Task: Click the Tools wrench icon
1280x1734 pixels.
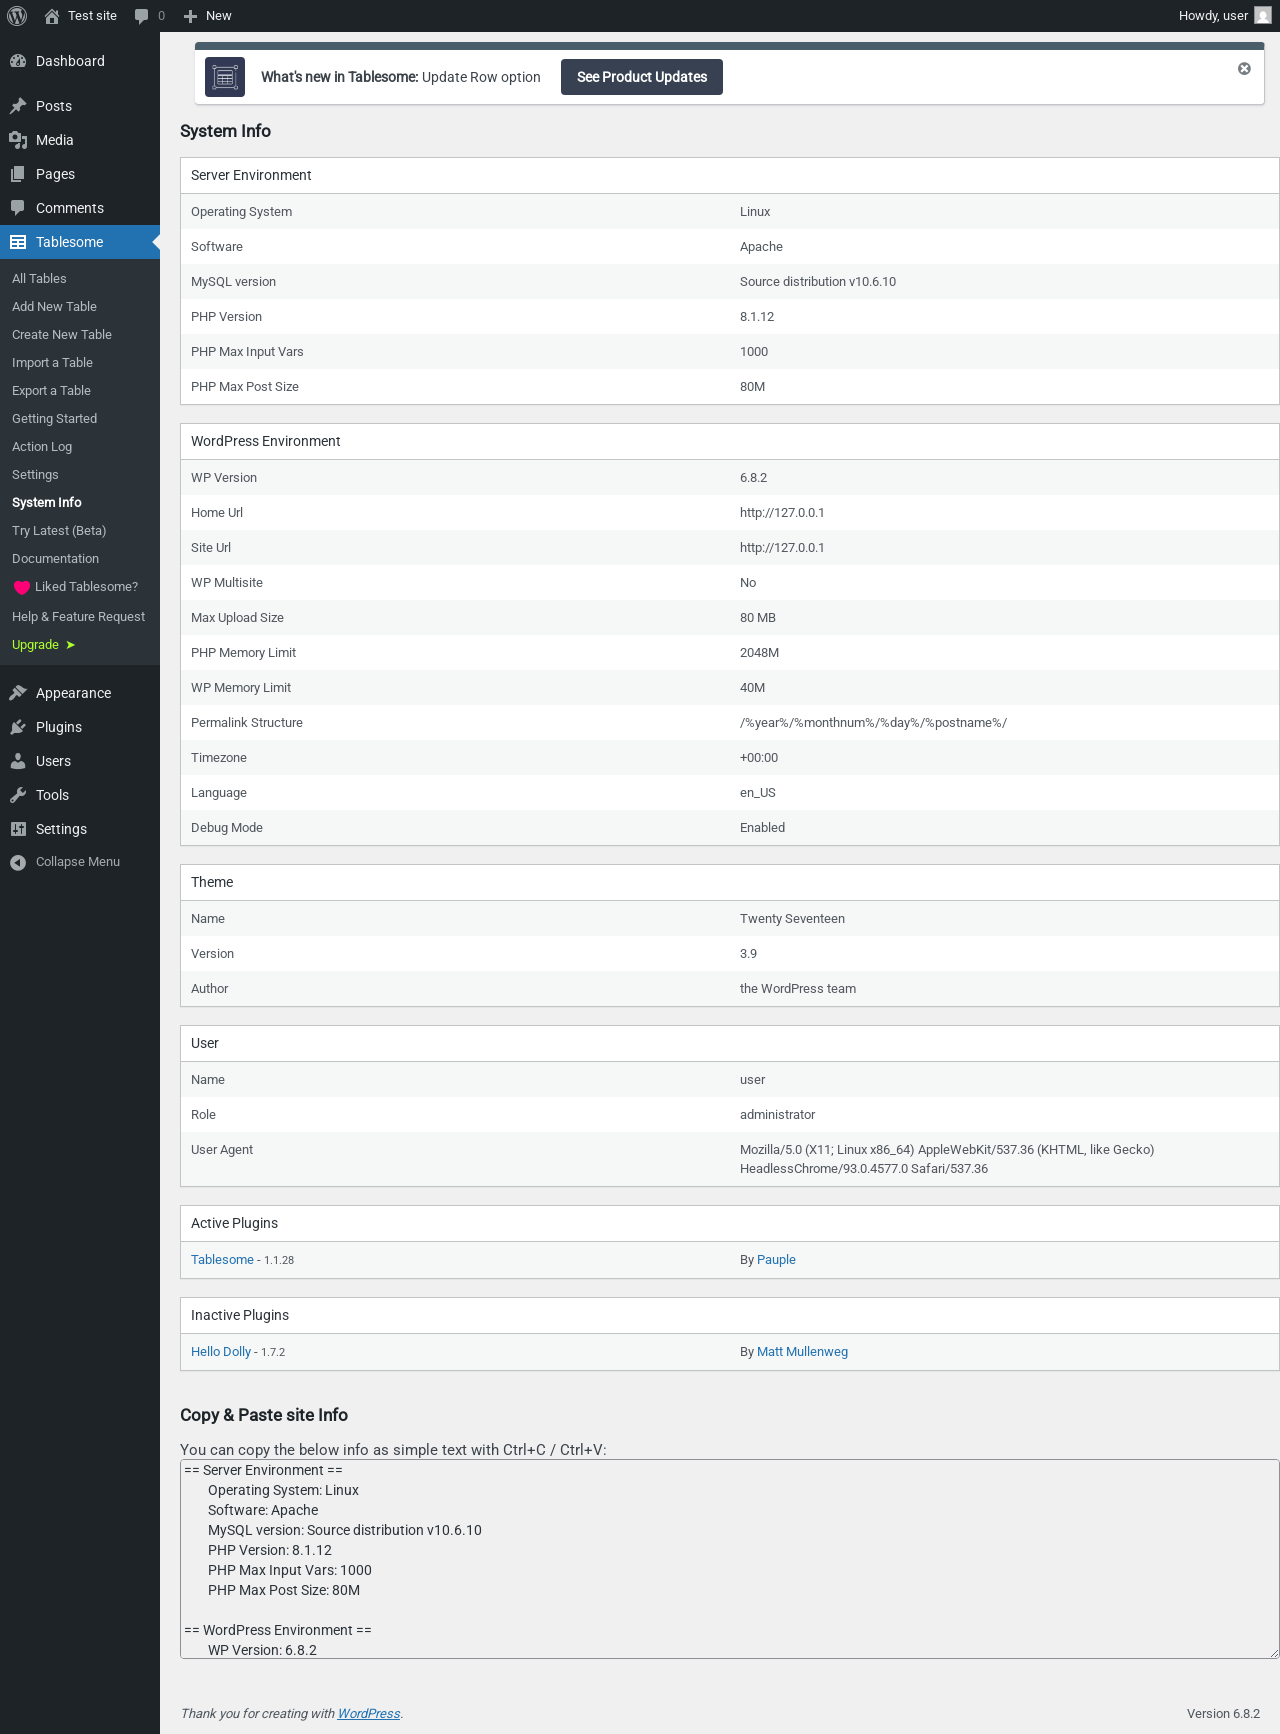Action: pyautogui.click(x=18, y=795)
